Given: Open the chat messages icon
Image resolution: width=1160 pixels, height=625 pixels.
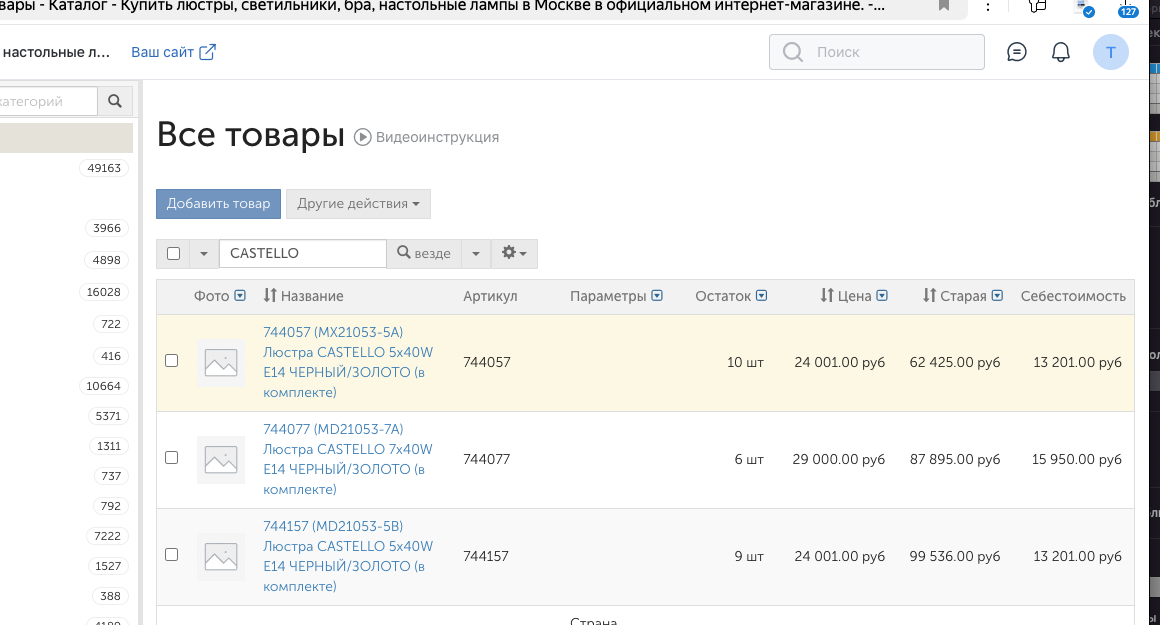Looking at the screenshot, I should pos(1017,52).
